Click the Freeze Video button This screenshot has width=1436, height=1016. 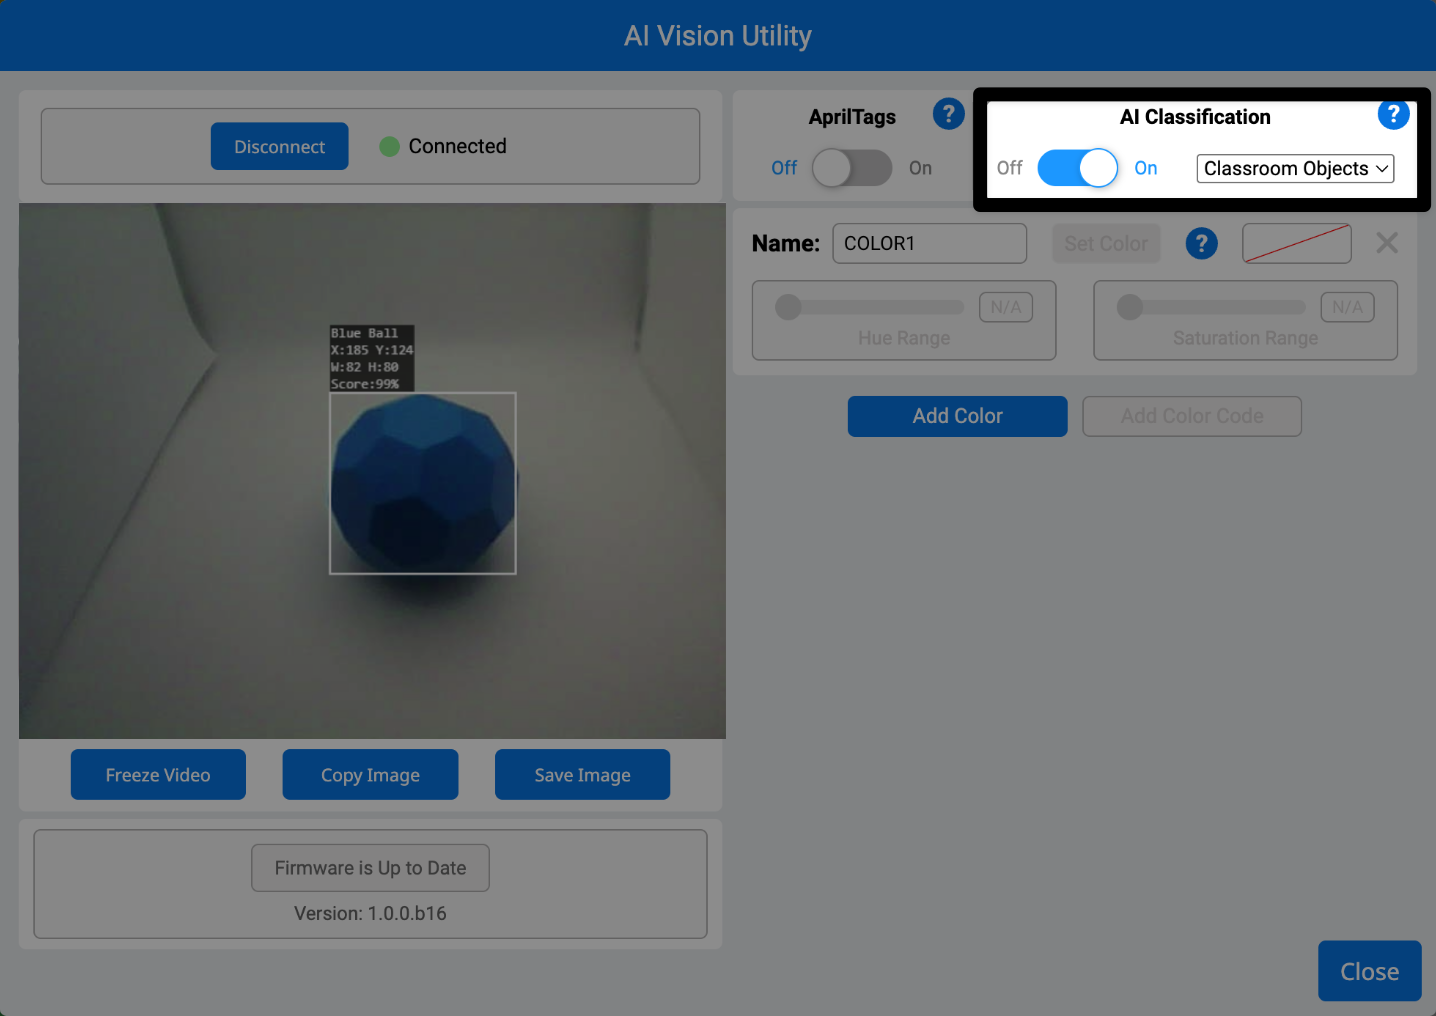157,774
